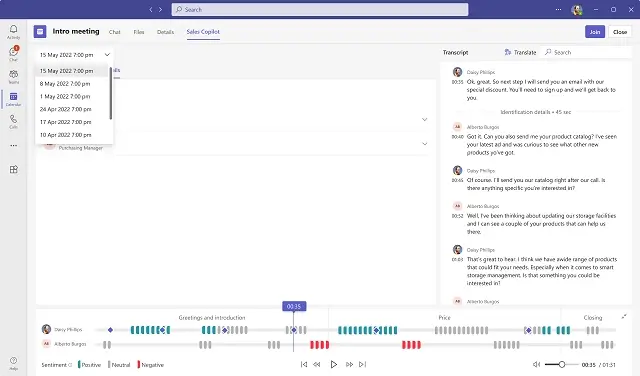Click the top Teams search box
This screenshot has width=640, height=376.
coord(320,9)
